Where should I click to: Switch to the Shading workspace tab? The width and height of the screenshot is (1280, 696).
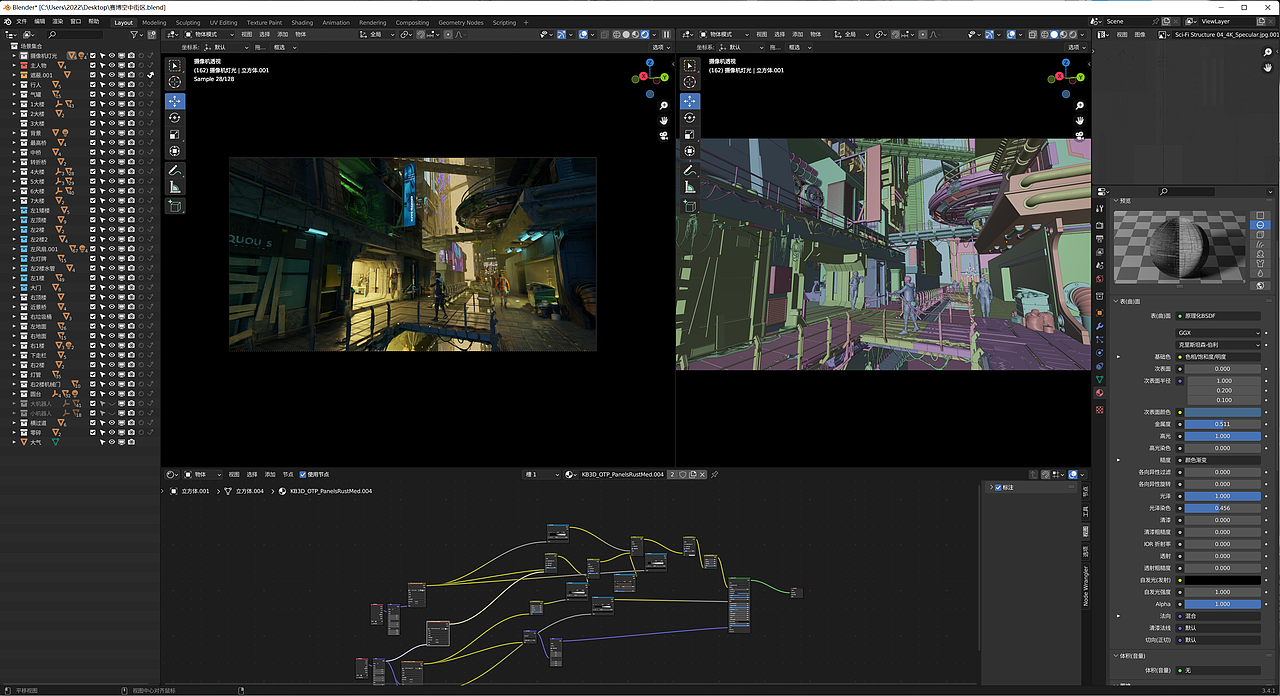tap(302, 21)
